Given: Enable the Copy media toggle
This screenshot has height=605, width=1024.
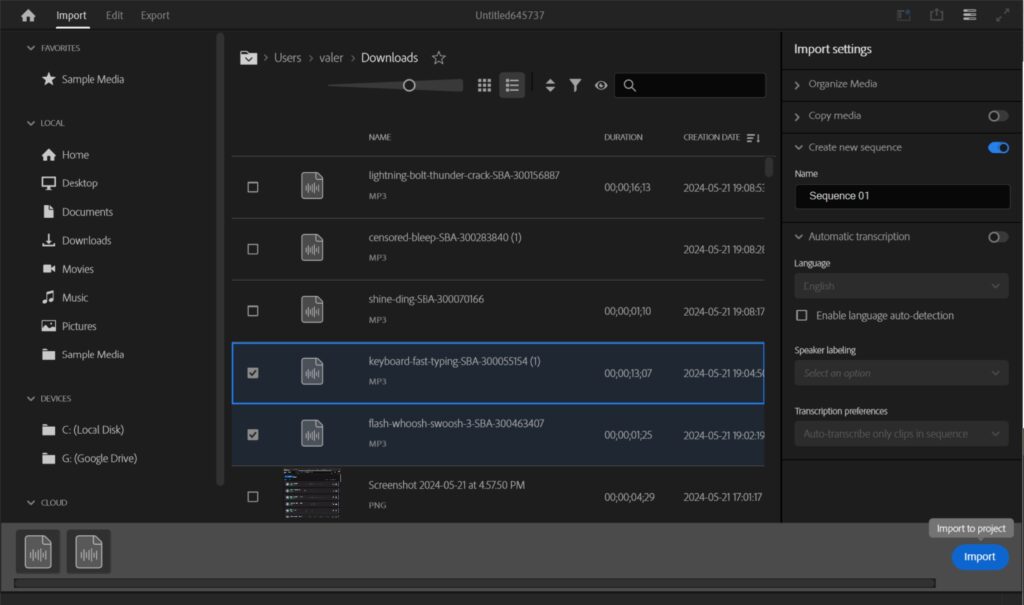Looking at the screenshot, I should pos(997,116).
